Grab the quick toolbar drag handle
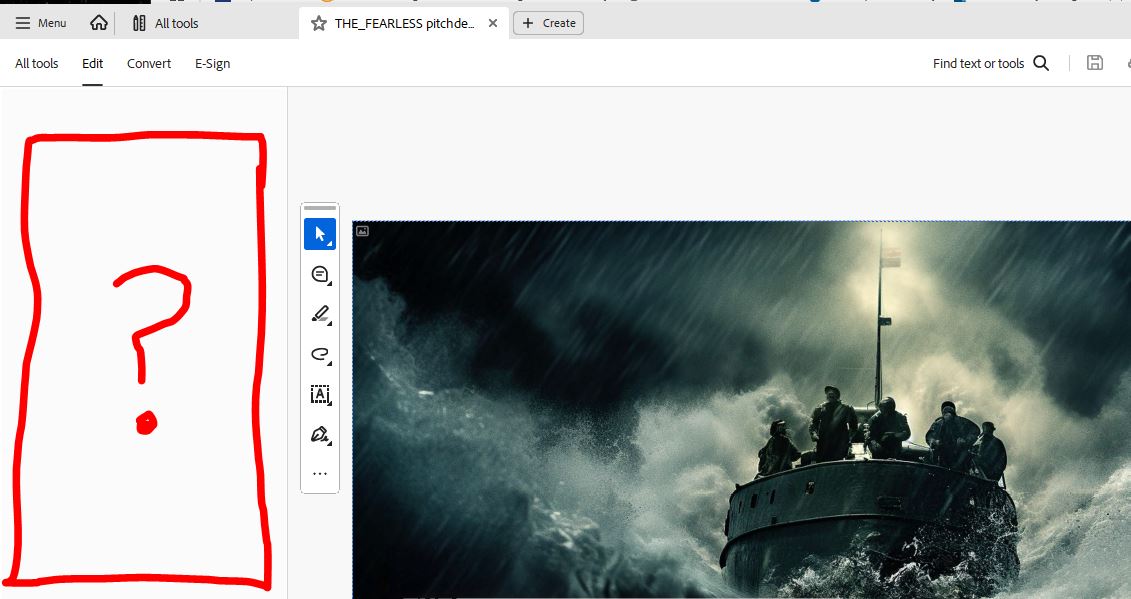 [320, 208]
